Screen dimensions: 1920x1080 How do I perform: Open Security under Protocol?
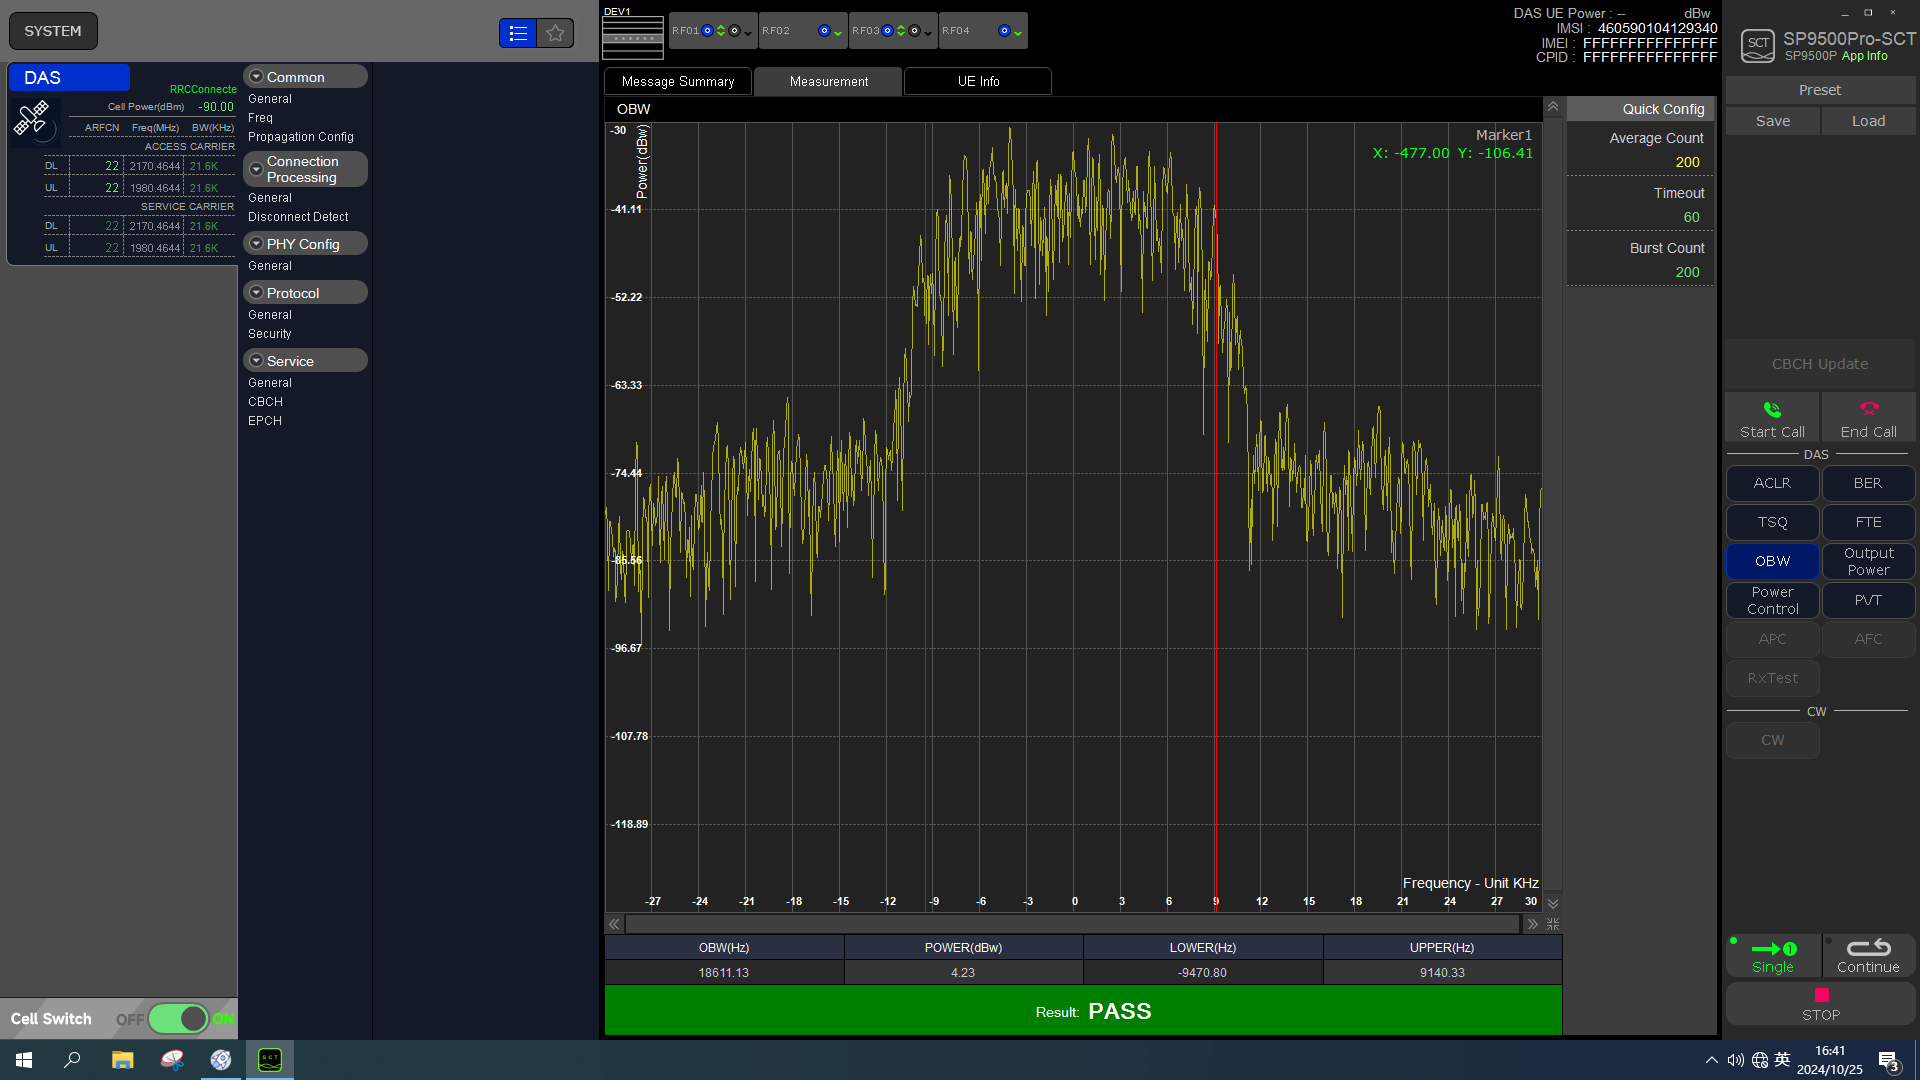click(270, 334)
